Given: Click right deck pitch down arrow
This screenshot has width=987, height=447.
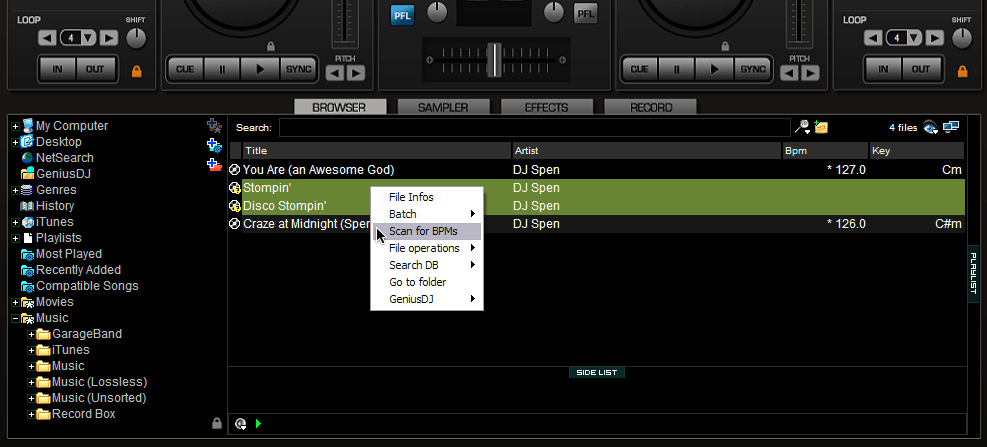Looking at the screenshot, I should tap(789, 74).
